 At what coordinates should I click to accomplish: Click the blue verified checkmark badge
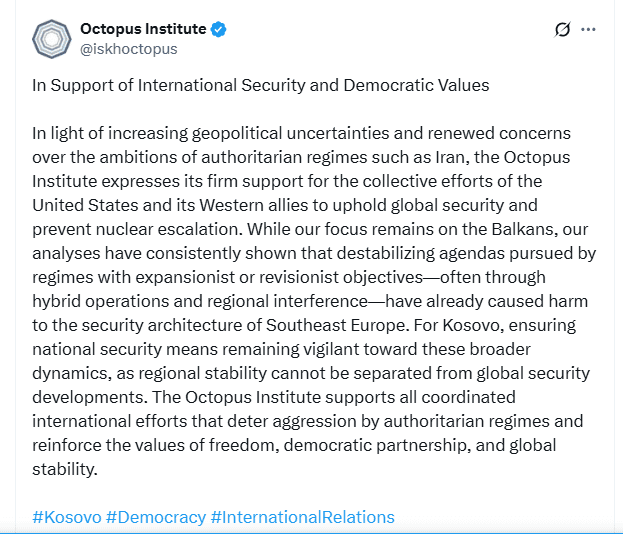pos(218,29)
